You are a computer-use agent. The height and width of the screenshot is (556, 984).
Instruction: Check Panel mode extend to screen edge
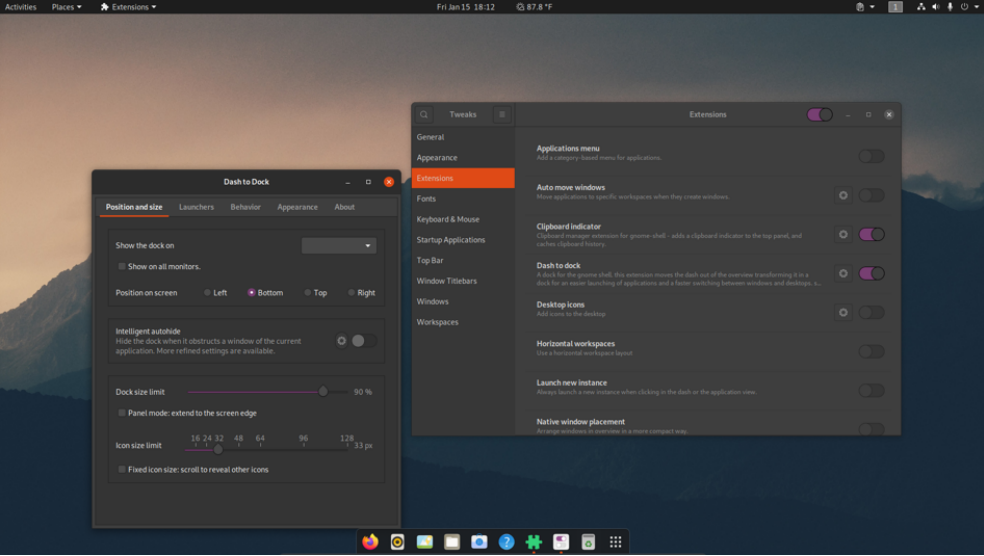coord(122,413)
